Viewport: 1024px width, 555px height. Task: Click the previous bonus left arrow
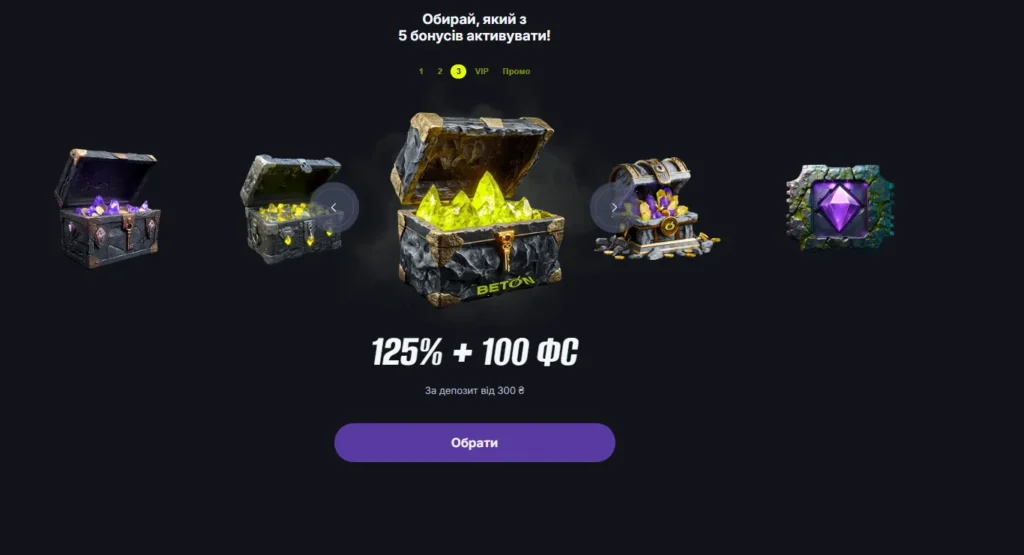click(x=334, y=207)
